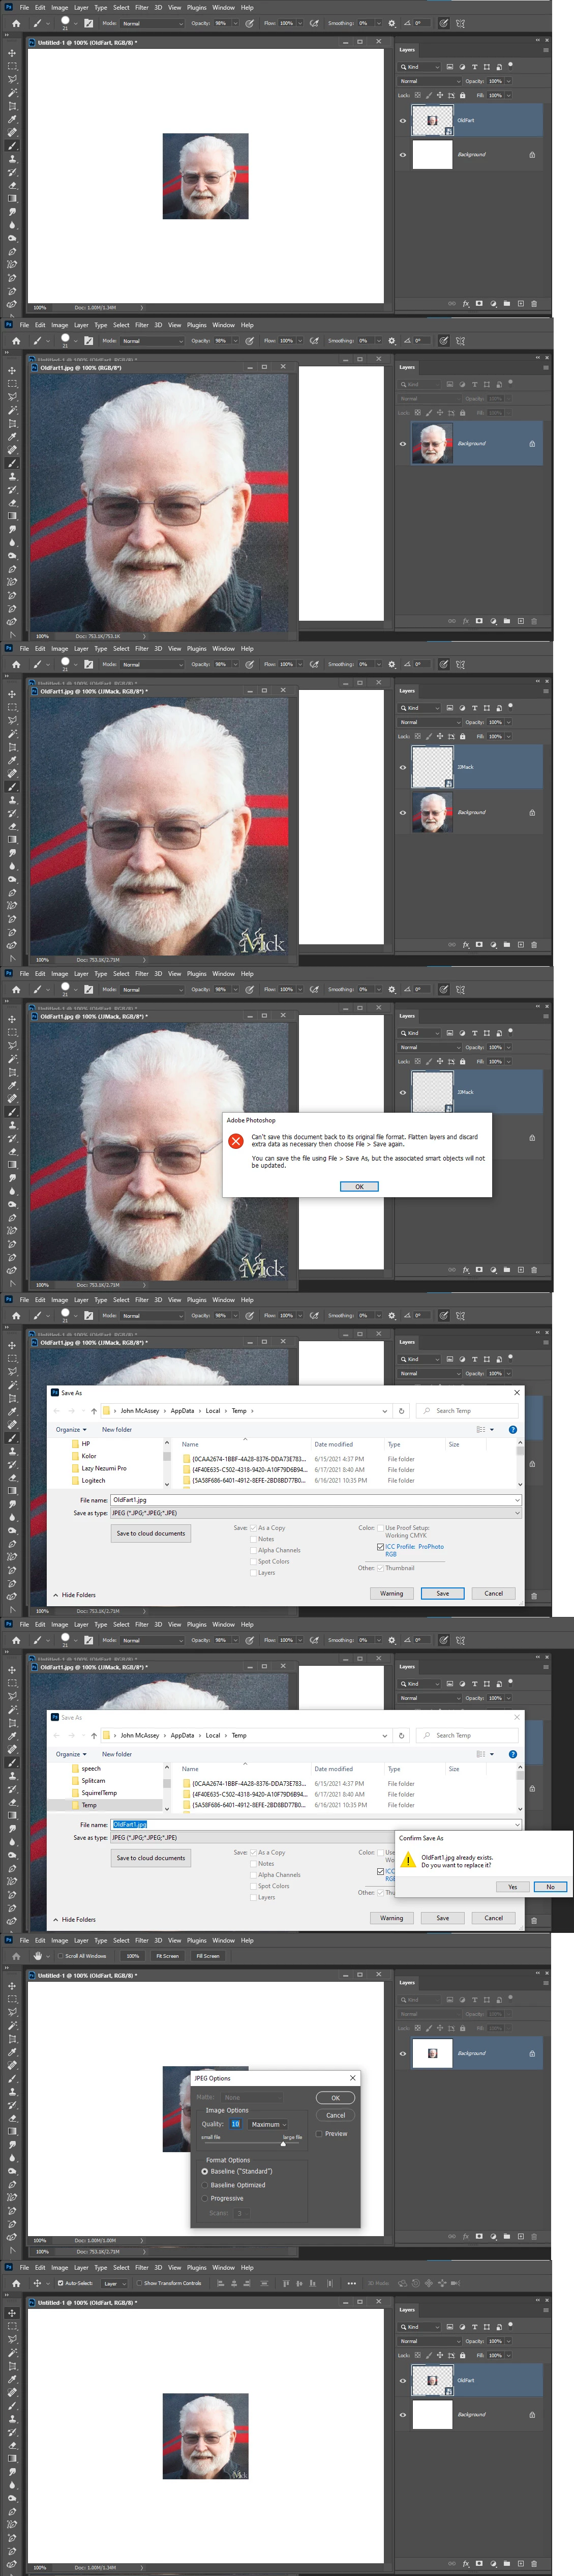Click Cancel in JPEG Options dialog
The width and height of the screenshot is (574, 2576).
(x=336, y=2115)
